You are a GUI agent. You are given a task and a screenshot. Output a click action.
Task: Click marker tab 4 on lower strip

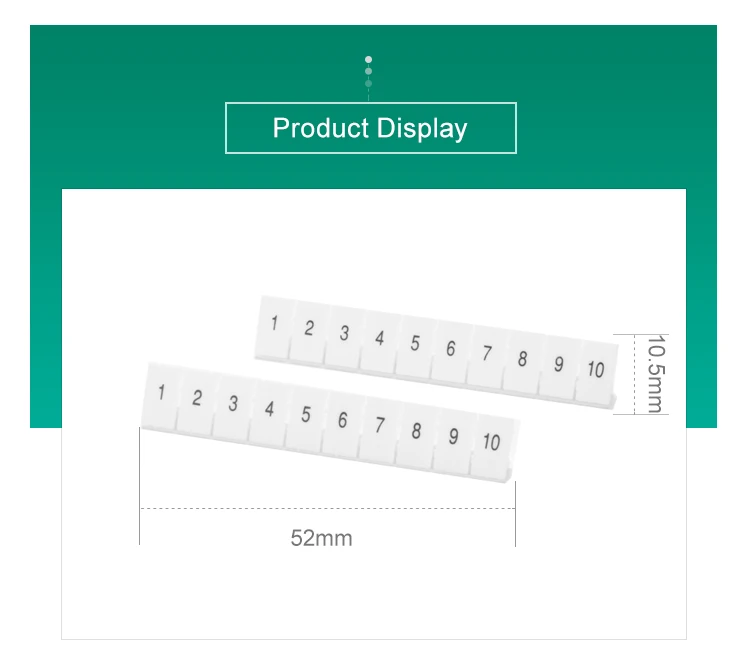(269, 412)
